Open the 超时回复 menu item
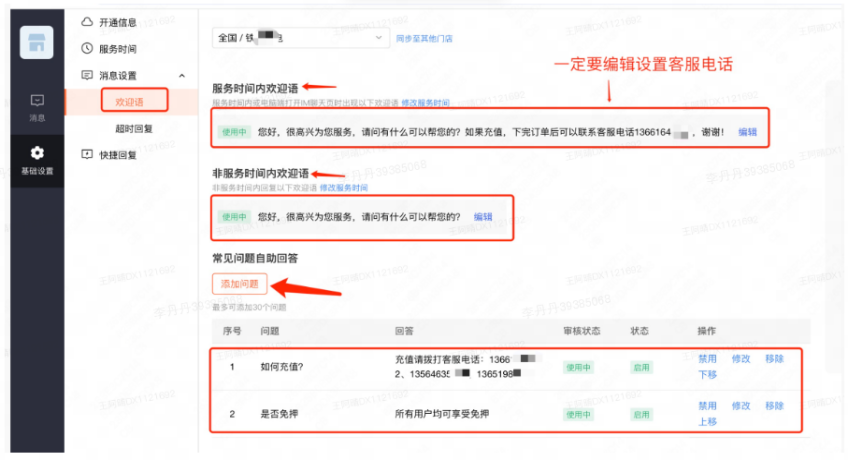The height and width of the screenshot is (461, 848). pos(134,128)
